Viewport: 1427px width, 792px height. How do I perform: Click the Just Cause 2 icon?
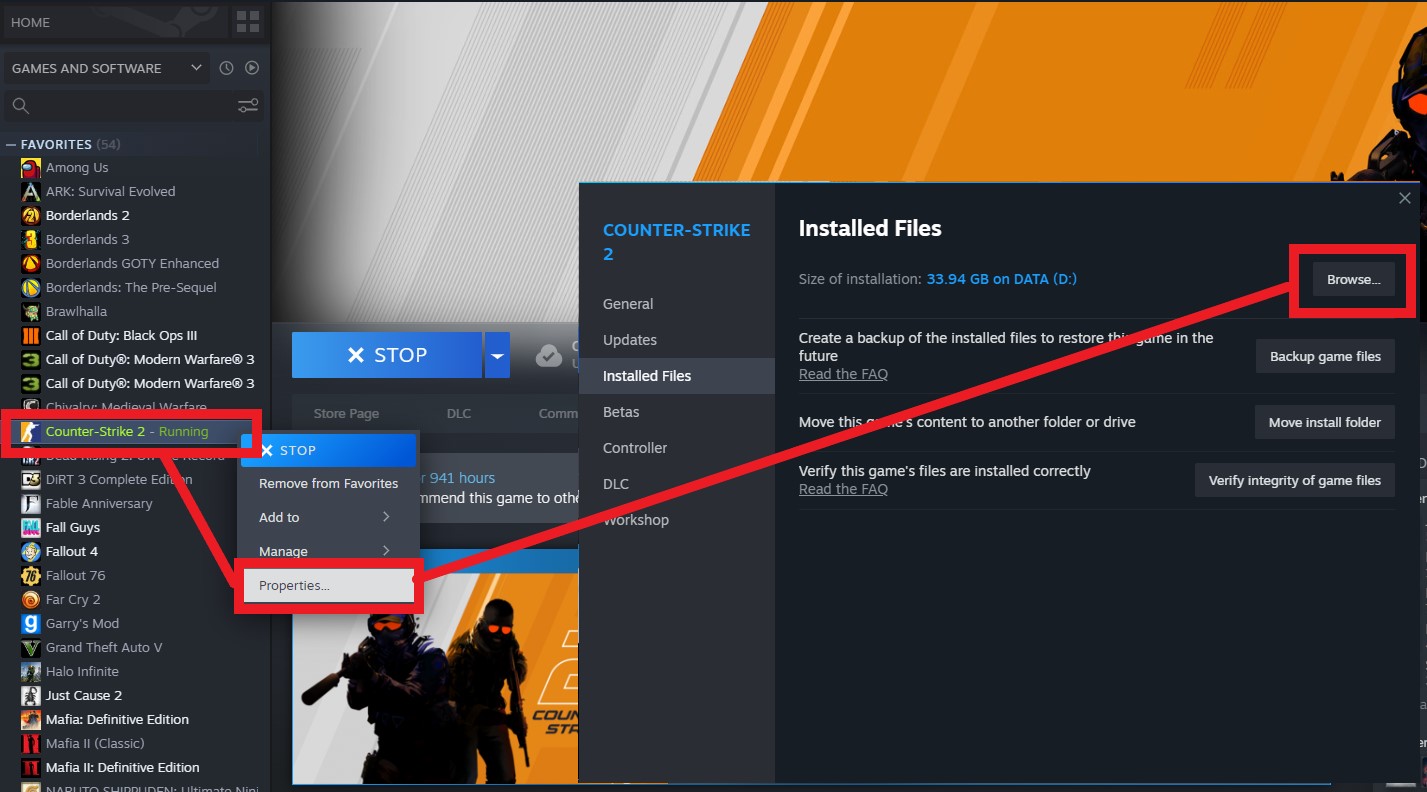click(30, 696)
